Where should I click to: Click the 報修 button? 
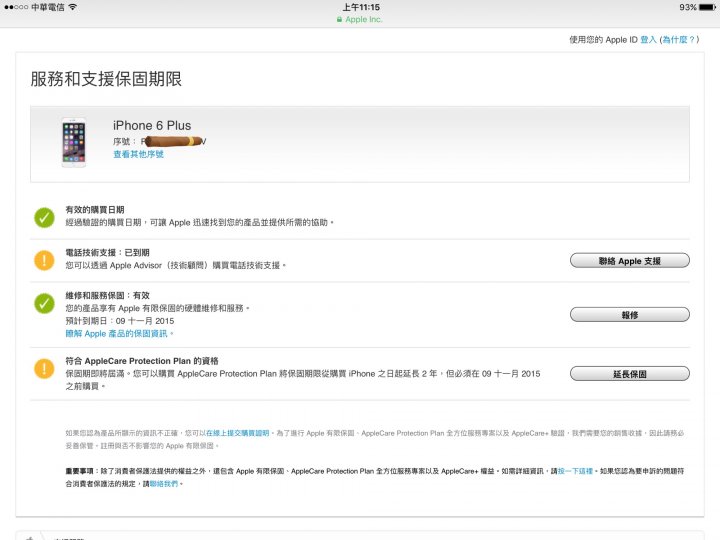coord(630,315)
